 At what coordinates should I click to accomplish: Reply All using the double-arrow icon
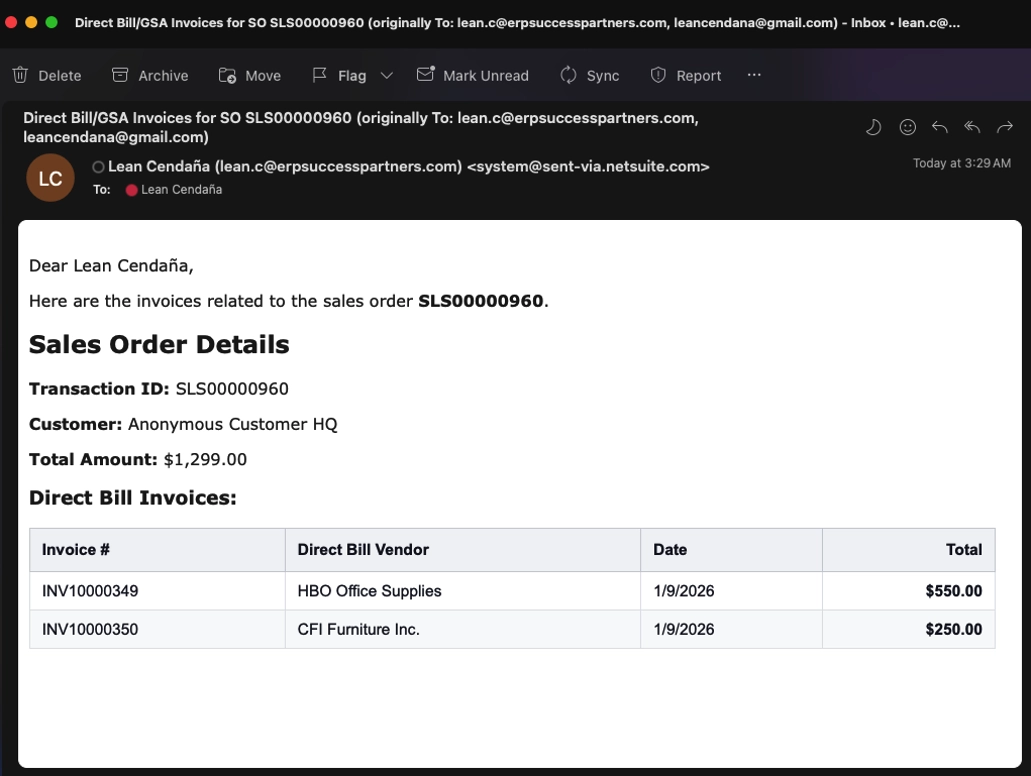click(x=971, y=127)
